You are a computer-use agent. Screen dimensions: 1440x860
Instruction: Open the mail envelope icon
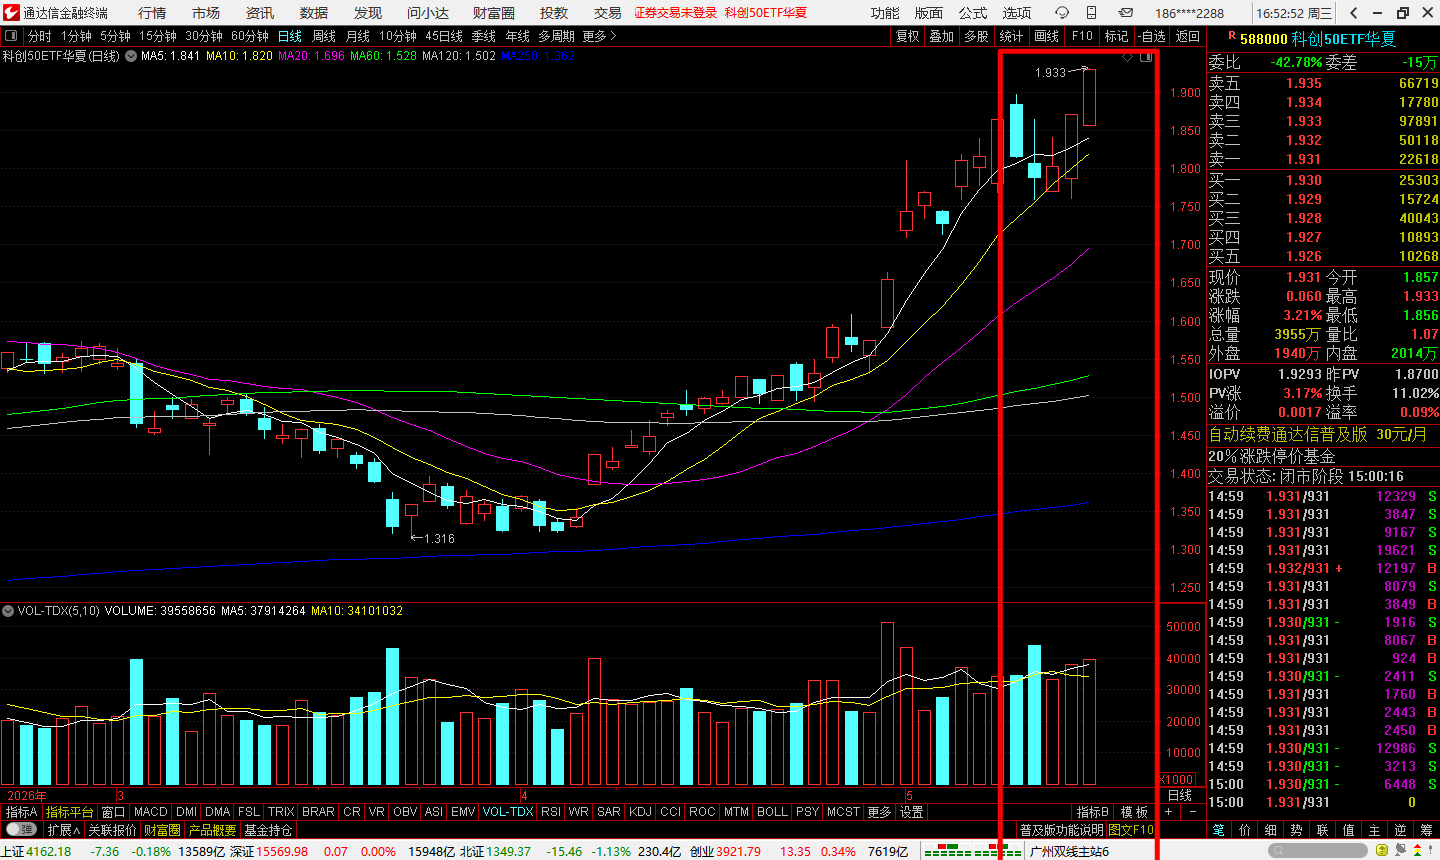(1125, 13)
